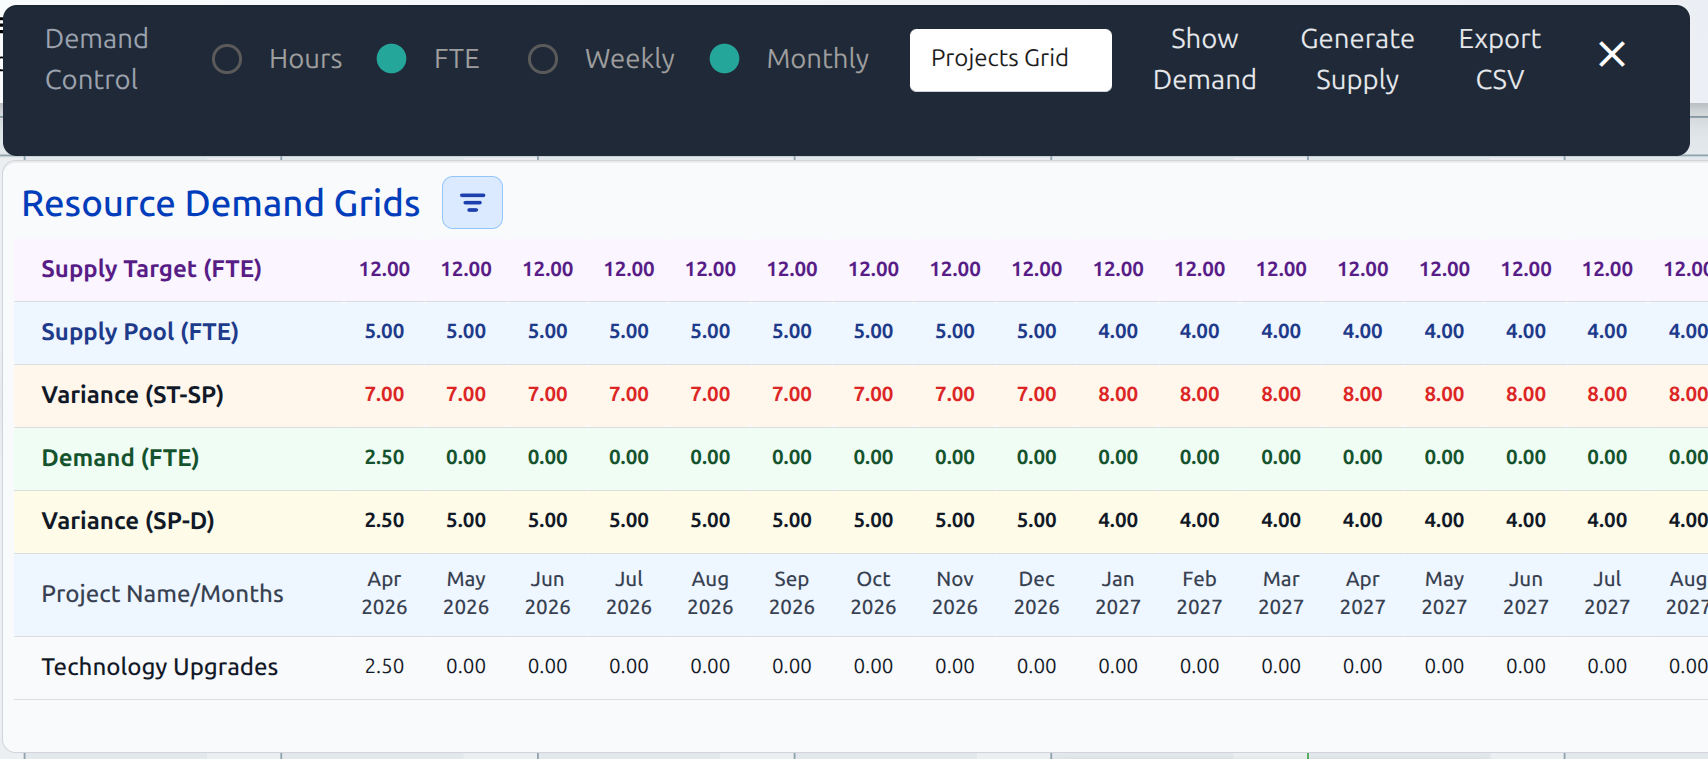1708x759 pixels.
Task: Click the Nov 2026 column header
Action: [x=955, y=593]
